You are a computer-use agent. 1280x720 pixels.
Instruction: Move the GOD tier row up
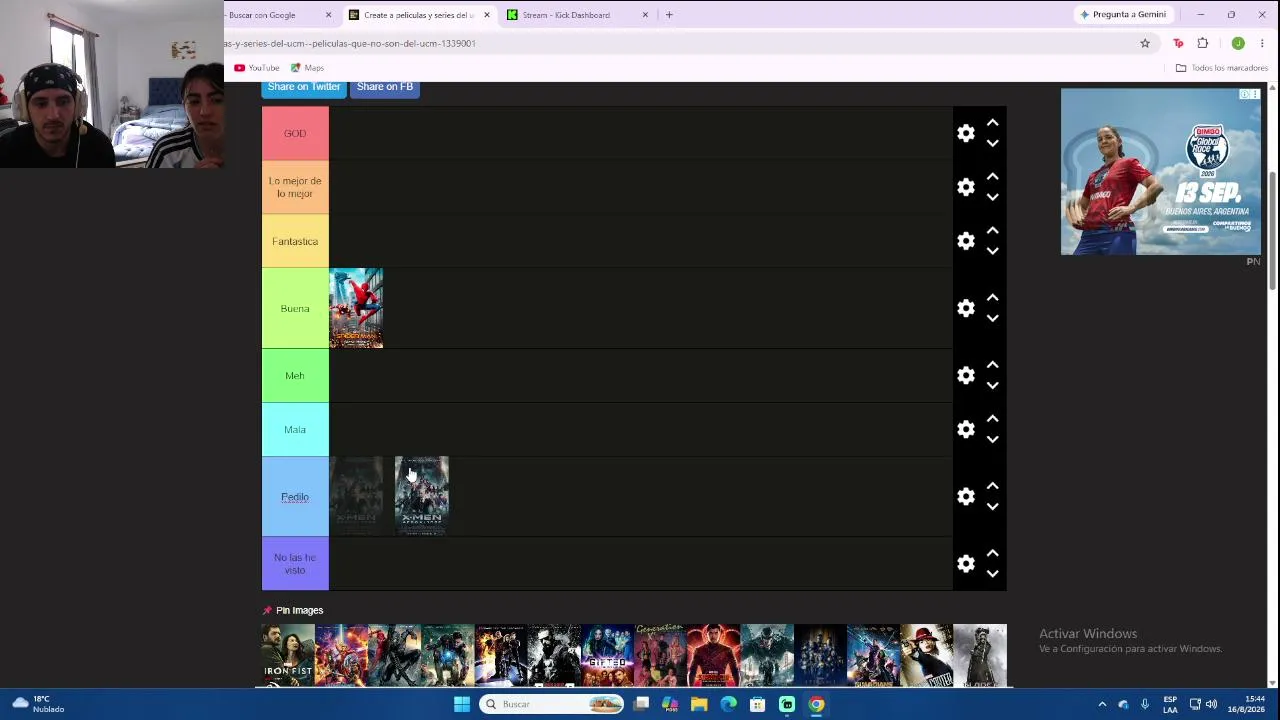pyautogui.click(x=992, y=123)
